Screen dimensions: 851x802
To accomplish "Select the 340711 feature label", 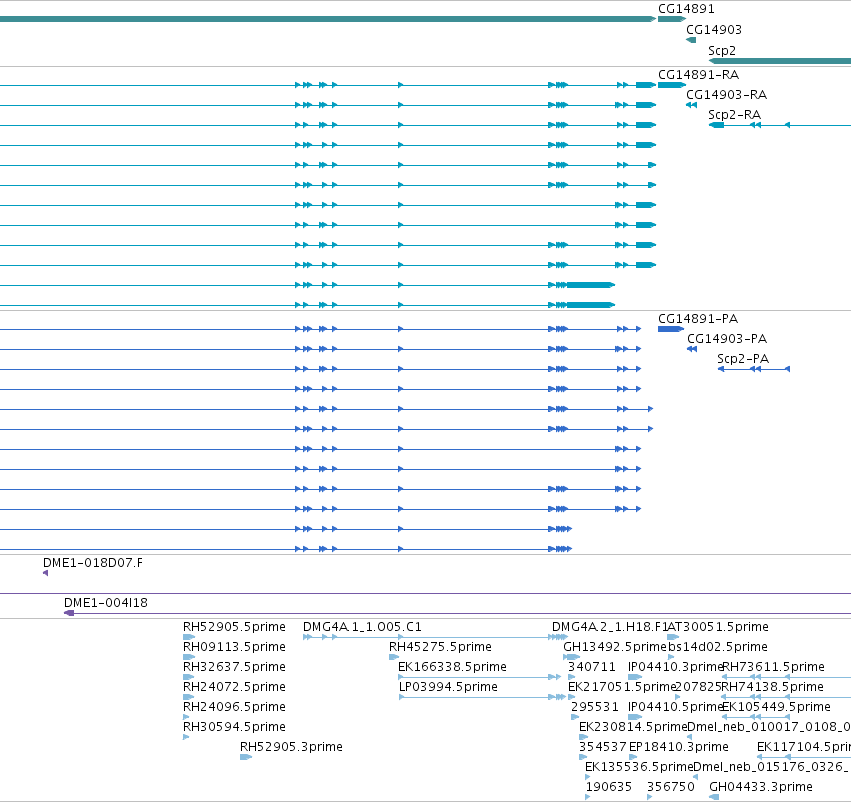I will click(x=592, y=667).
